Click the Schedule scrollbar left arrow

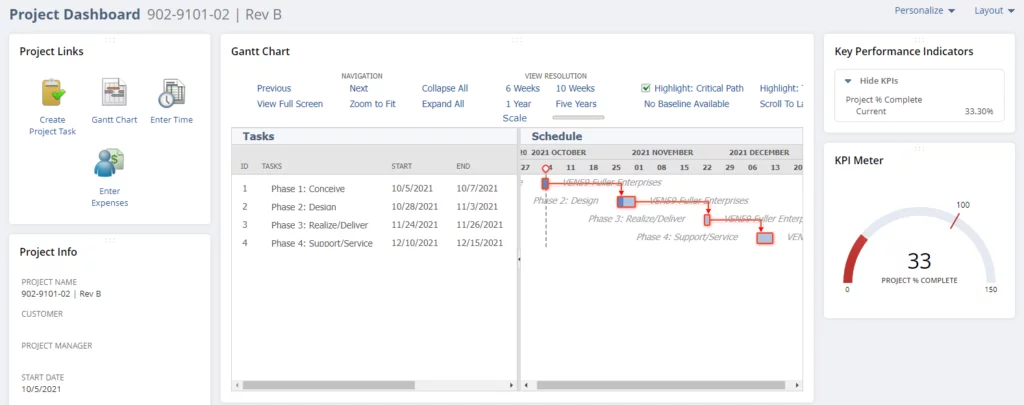(526, 385)
